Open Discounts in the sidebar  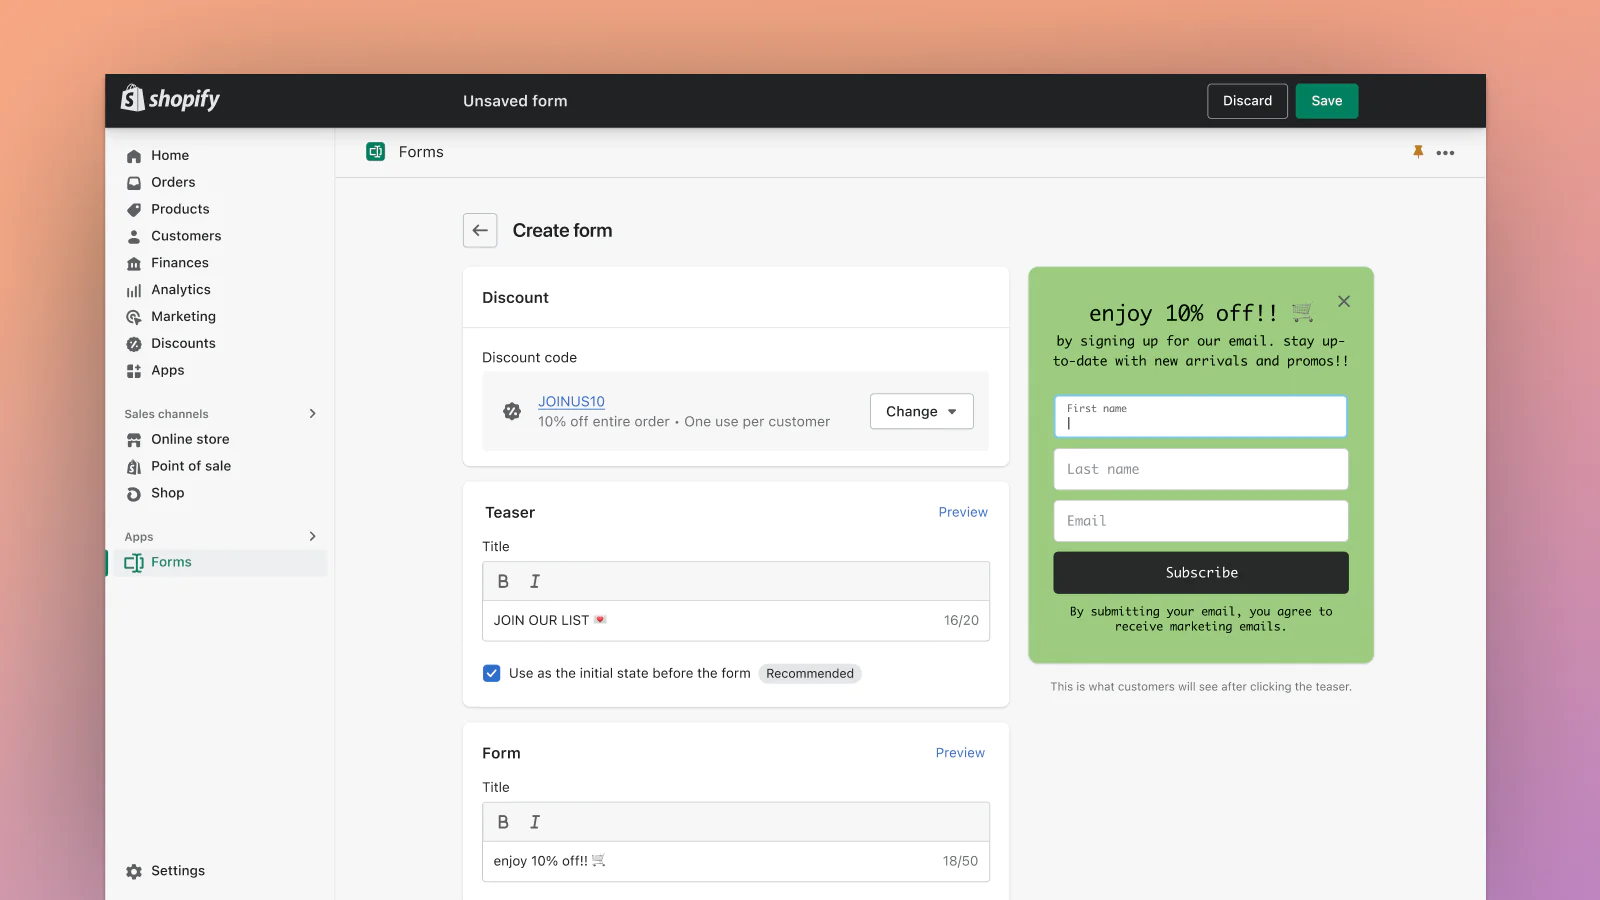click(183, 343)
